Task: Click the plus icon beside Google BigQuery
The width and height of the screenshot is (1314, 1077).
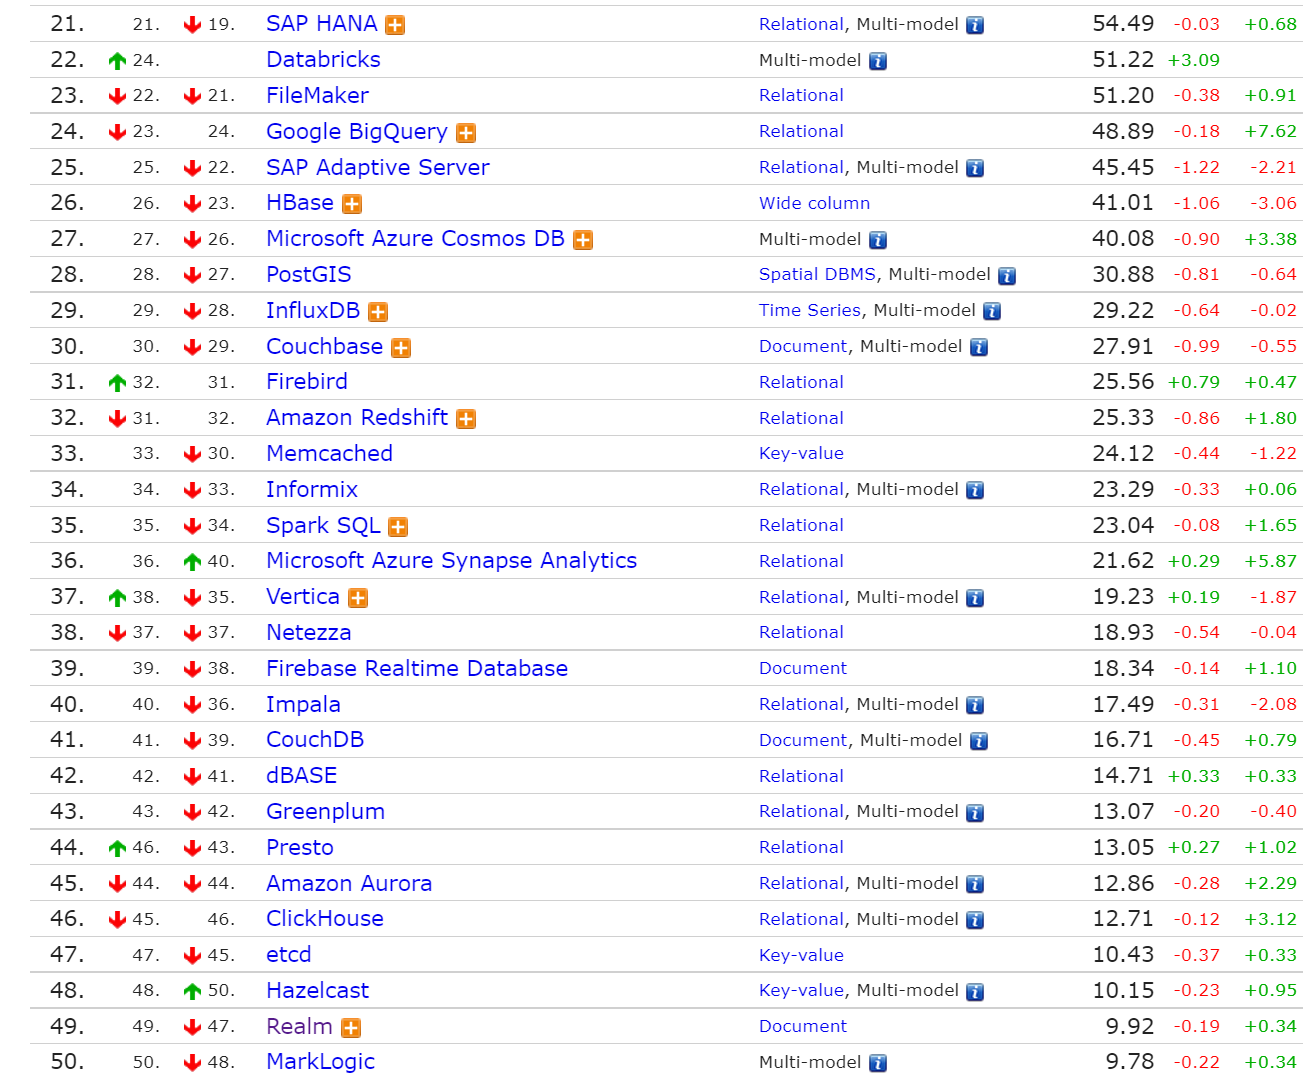Action: 466,133
